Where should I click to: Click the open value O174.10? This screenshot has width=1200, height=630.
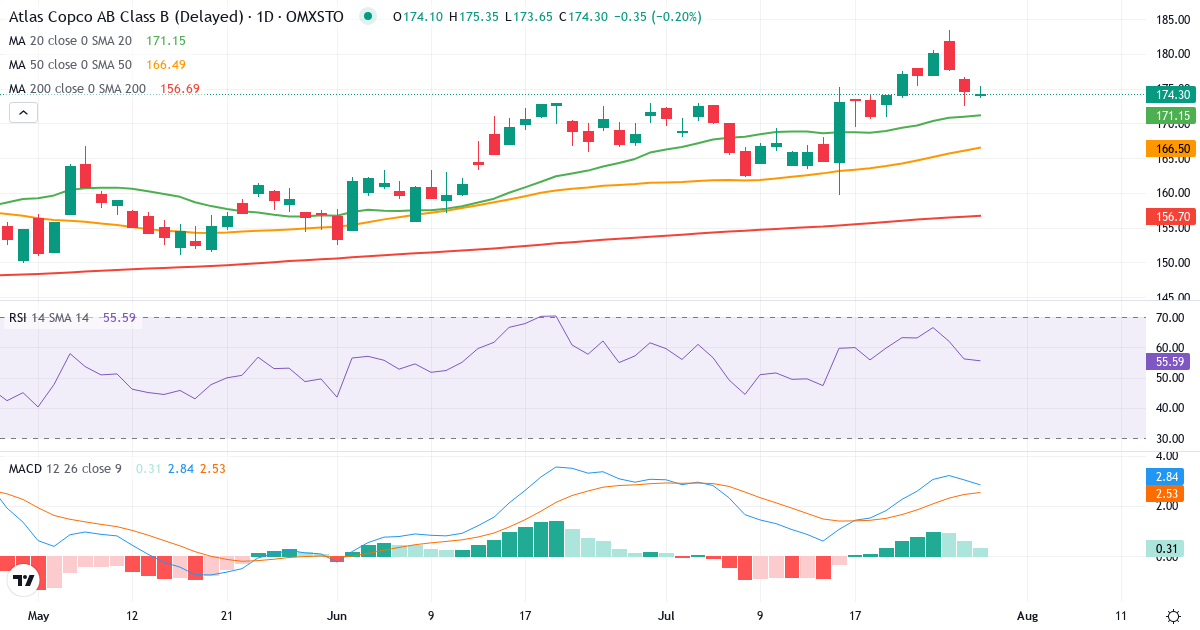(x=419, y=17)
